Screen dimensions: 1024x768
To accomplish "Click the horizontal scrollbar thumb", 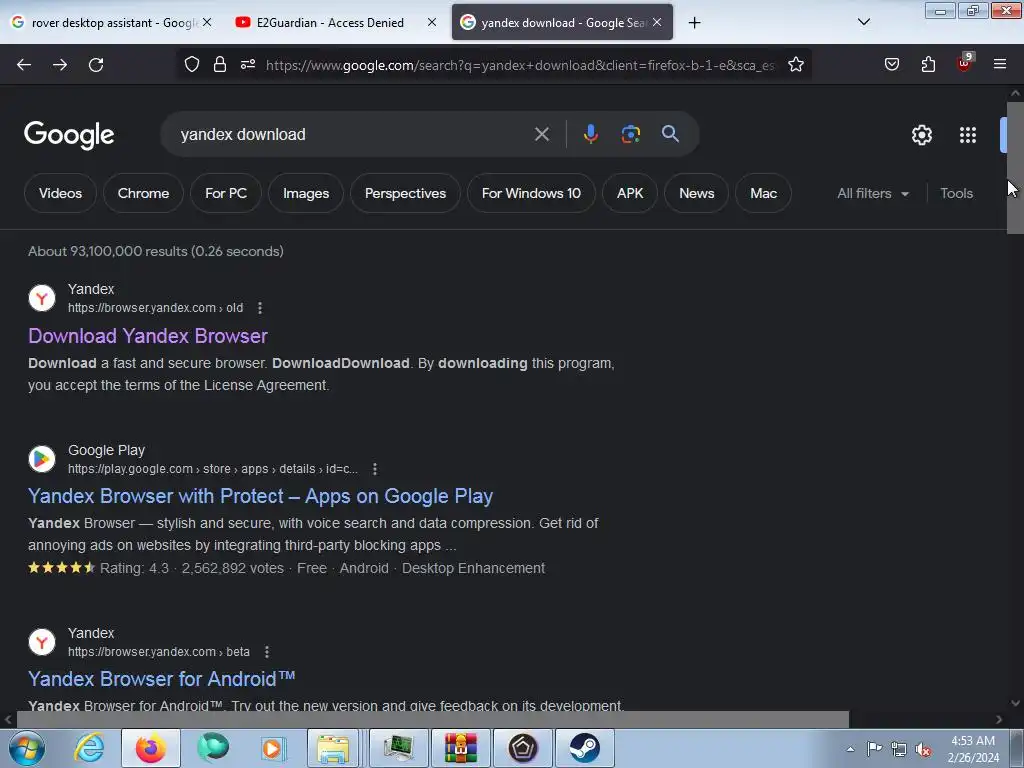I will [x=432, y=720].
